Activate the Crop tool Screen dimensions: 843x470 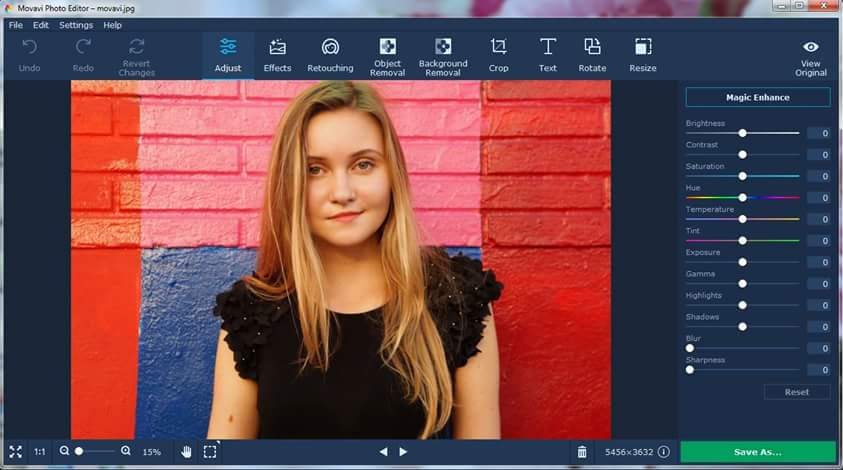(x=498, y=55)
